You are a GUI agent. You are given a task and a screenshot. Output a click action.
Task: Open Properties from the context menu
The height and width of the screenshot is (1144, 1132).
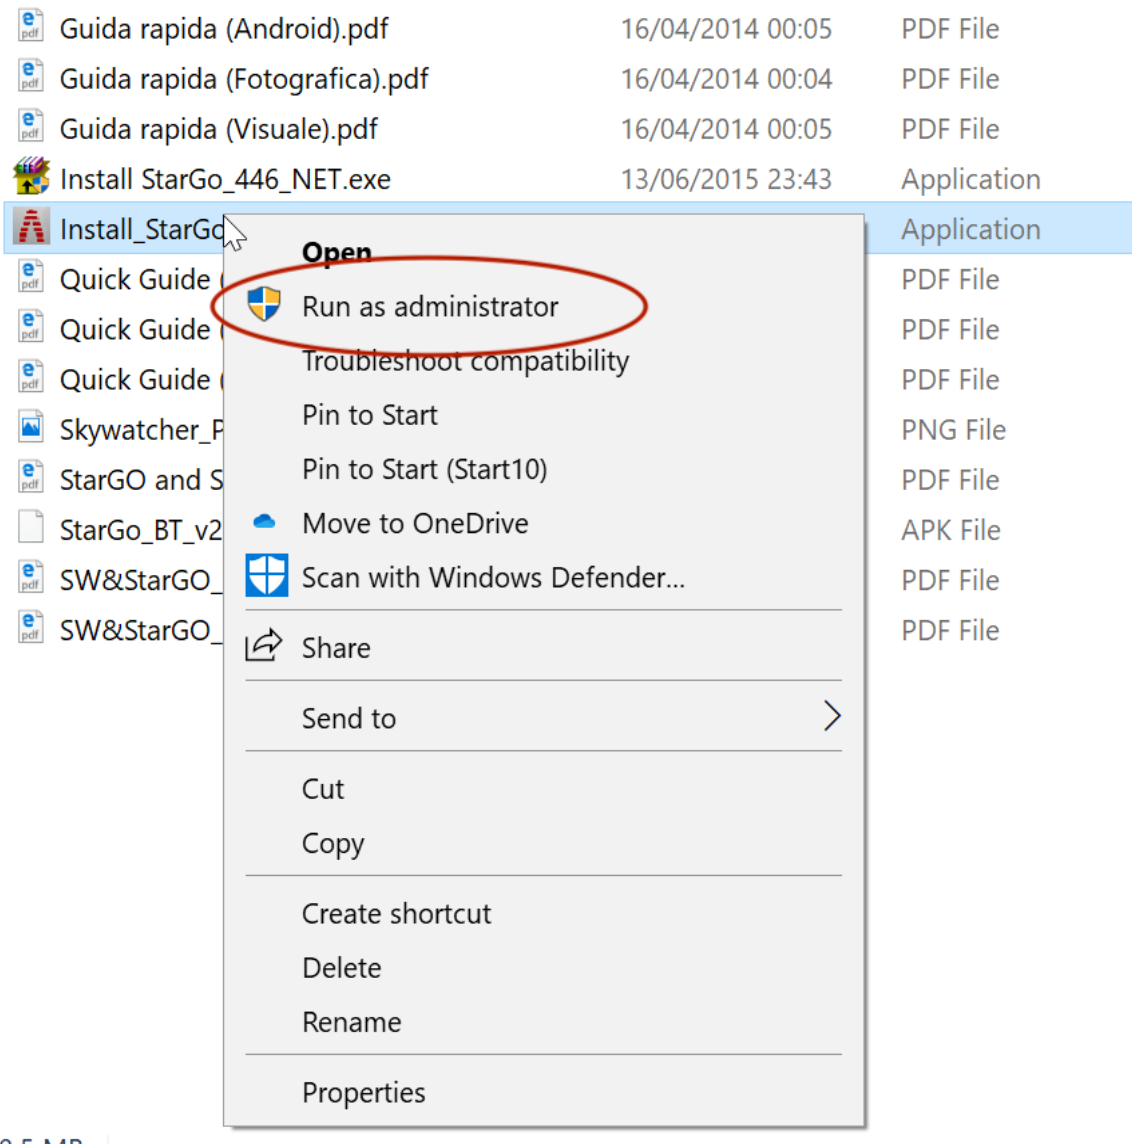point(363,1093)
